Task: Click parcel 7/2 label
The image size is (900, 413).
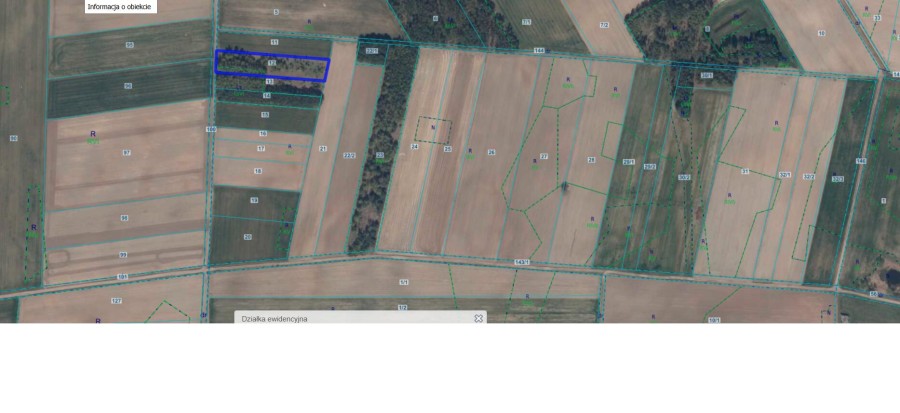Action: 602,25
